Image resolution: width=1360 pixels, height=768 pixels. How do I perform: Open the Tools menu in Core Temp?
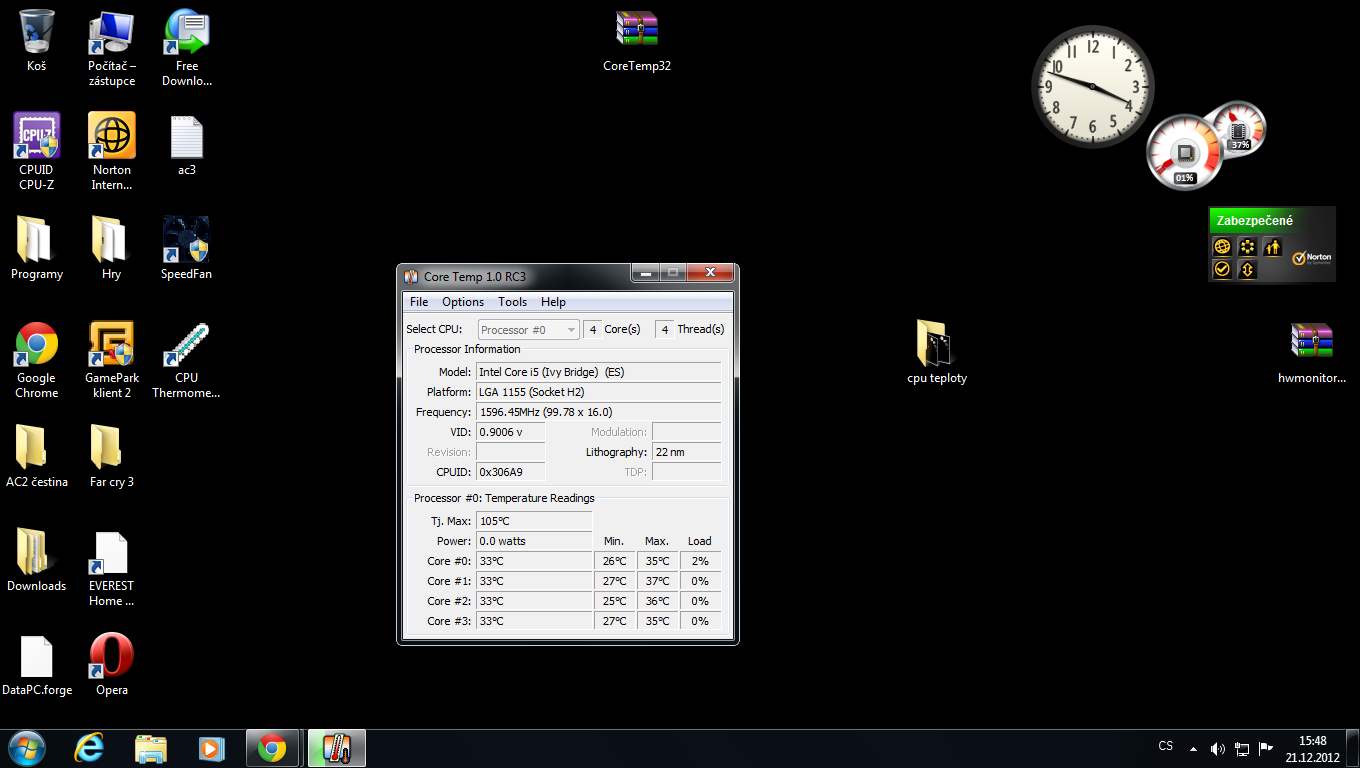(513, 302)
